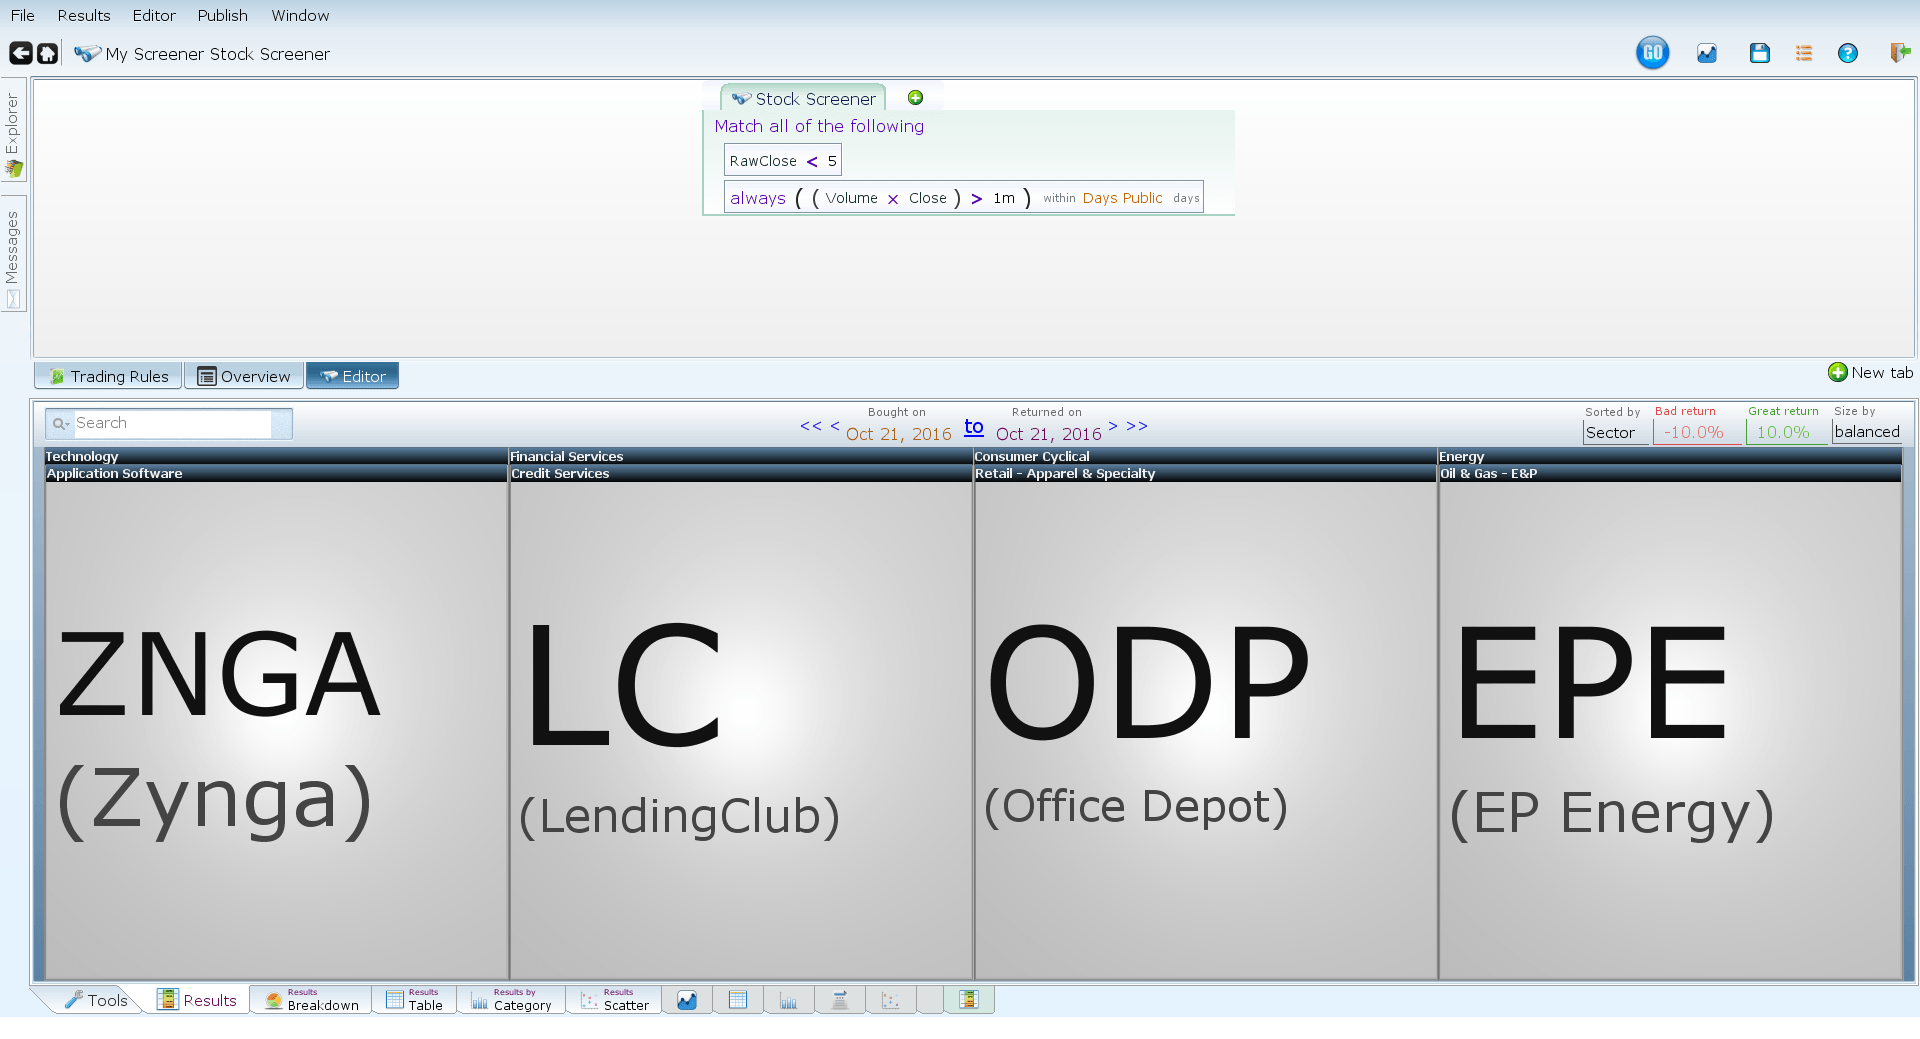
Task: Save the screener with the floppy disk icon
Action: 1759,53
